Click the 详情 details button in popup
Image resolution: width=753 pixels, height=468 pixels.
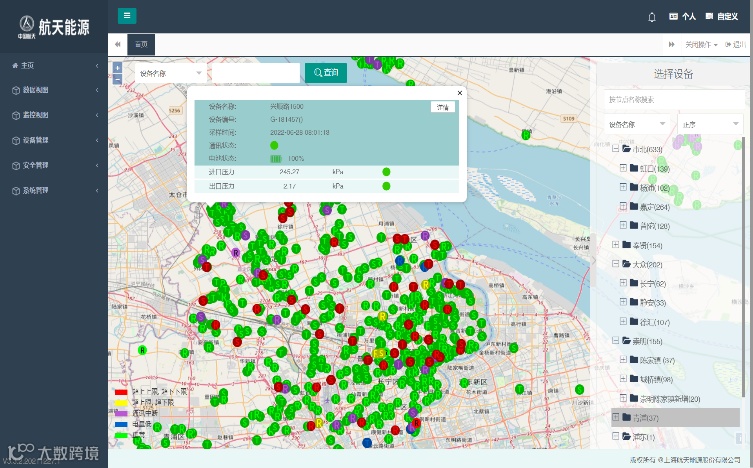click(441, 107)
